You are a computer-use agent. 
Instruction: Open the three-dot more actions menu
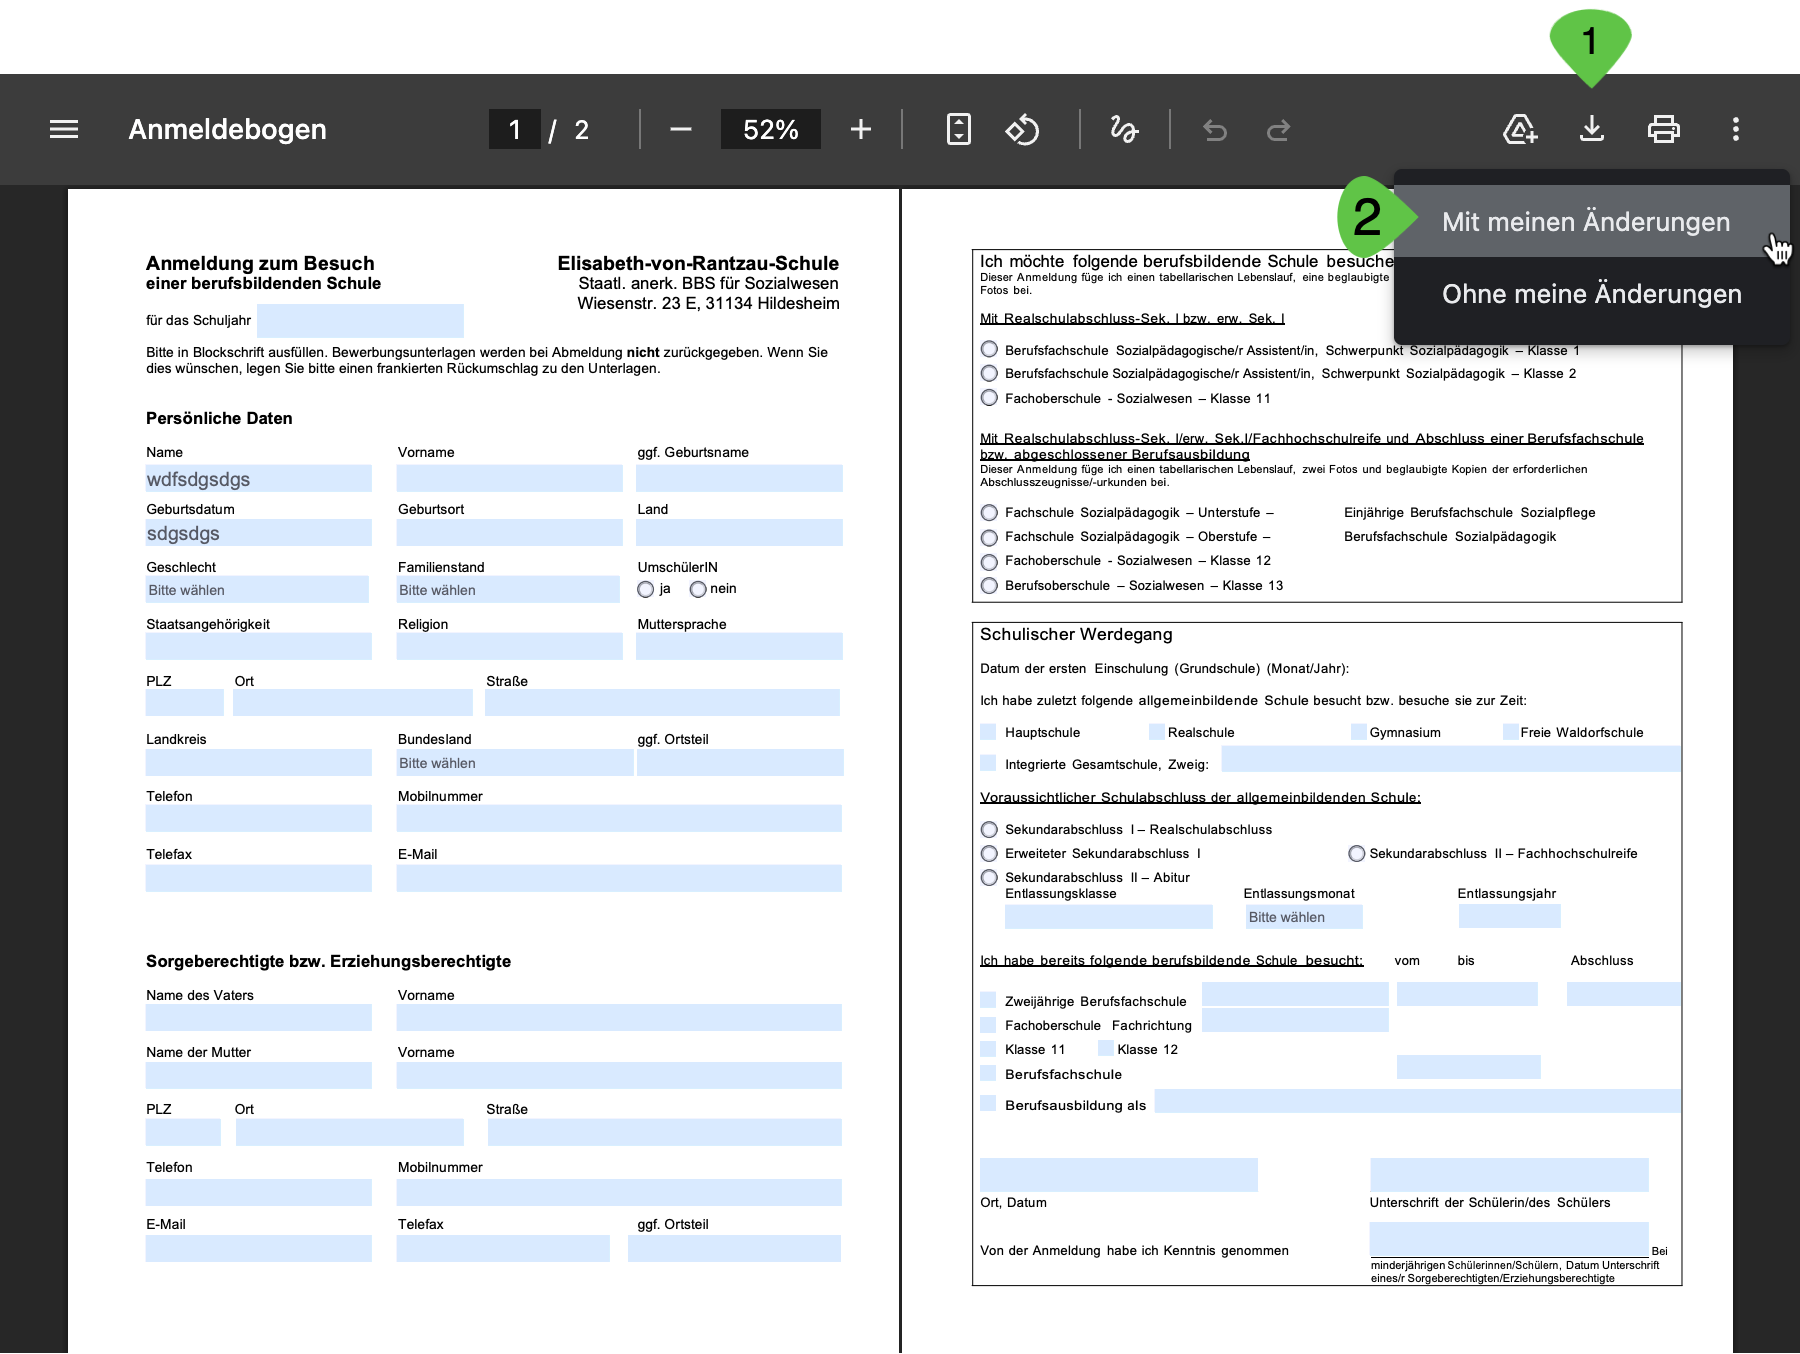click(1736, 129)
